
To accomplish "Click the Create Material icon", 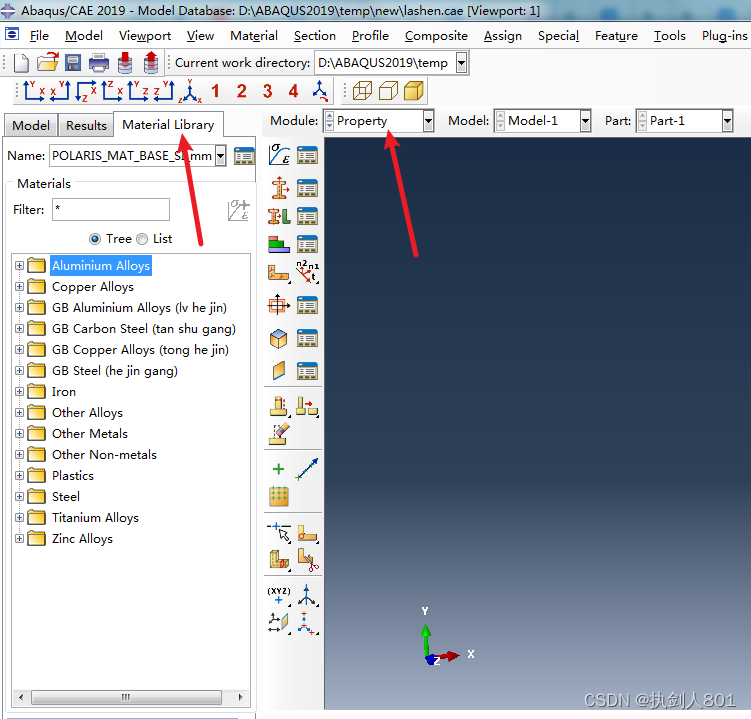I will [278, 155].
